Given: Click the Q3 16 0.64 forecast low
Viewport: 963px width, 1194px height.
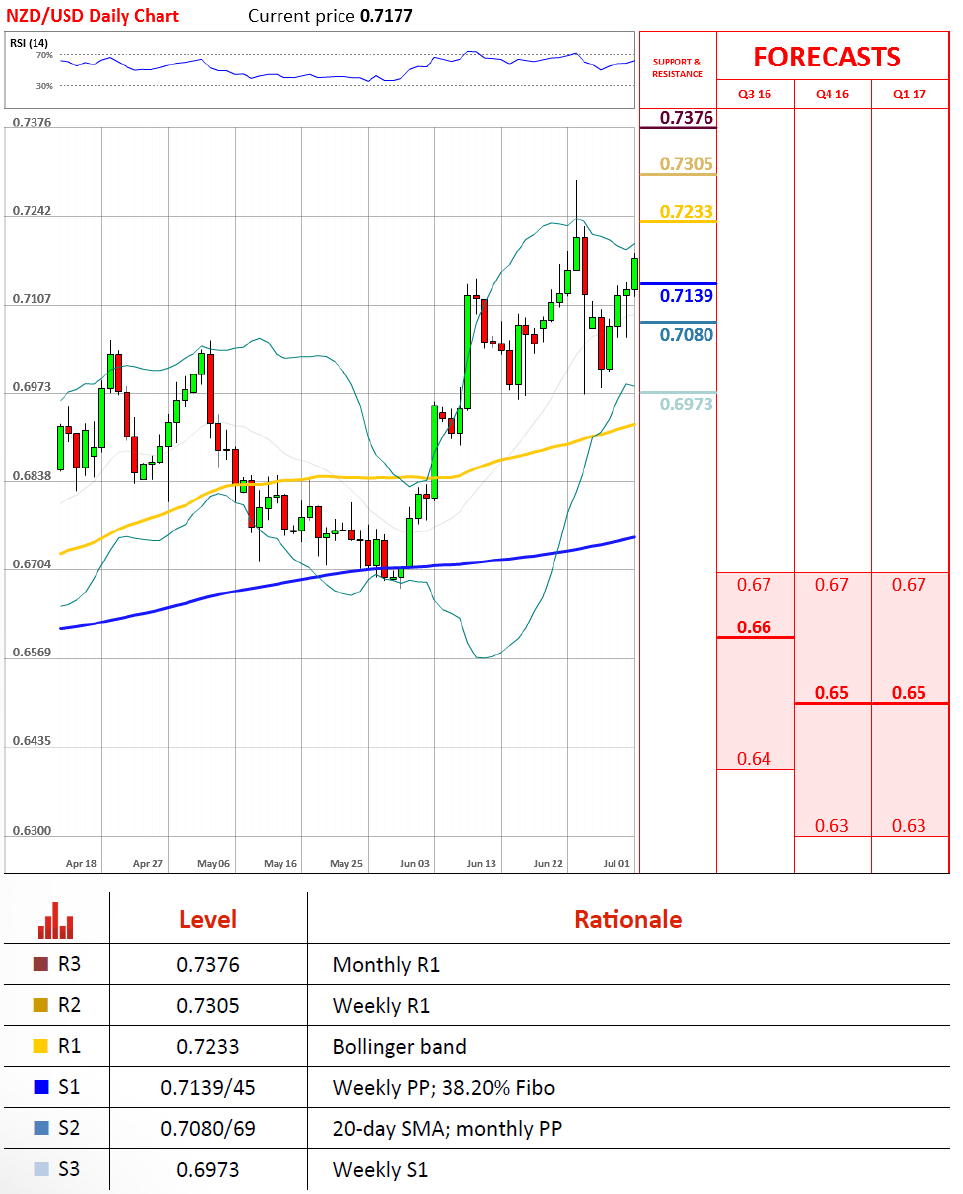Looking at the screenshot, I should point(754,759).
